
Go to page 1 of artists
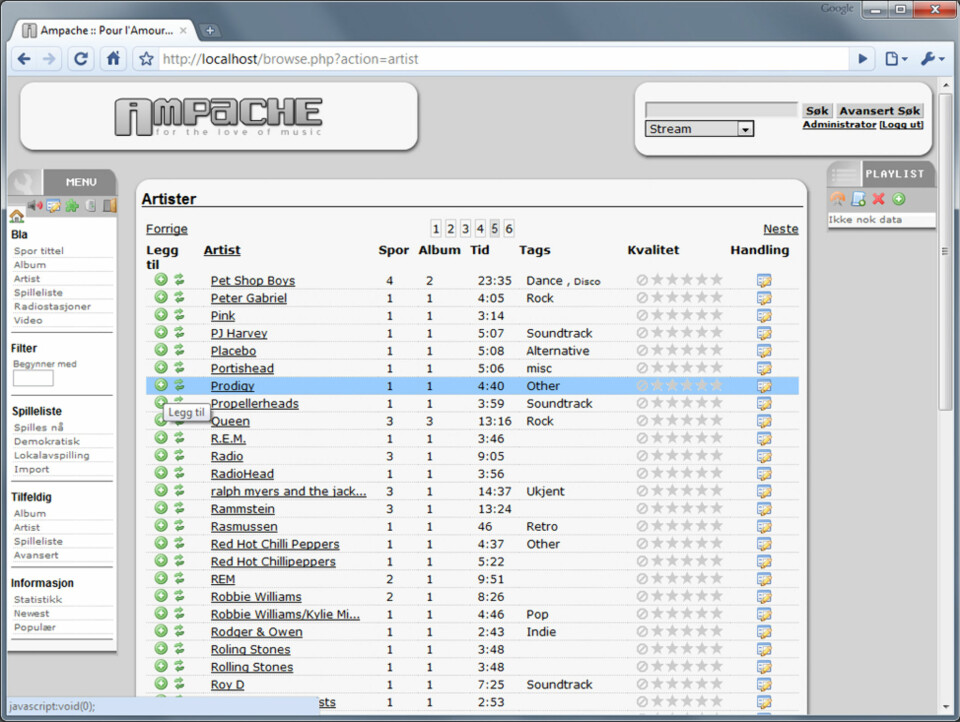(x=436, y=228)
